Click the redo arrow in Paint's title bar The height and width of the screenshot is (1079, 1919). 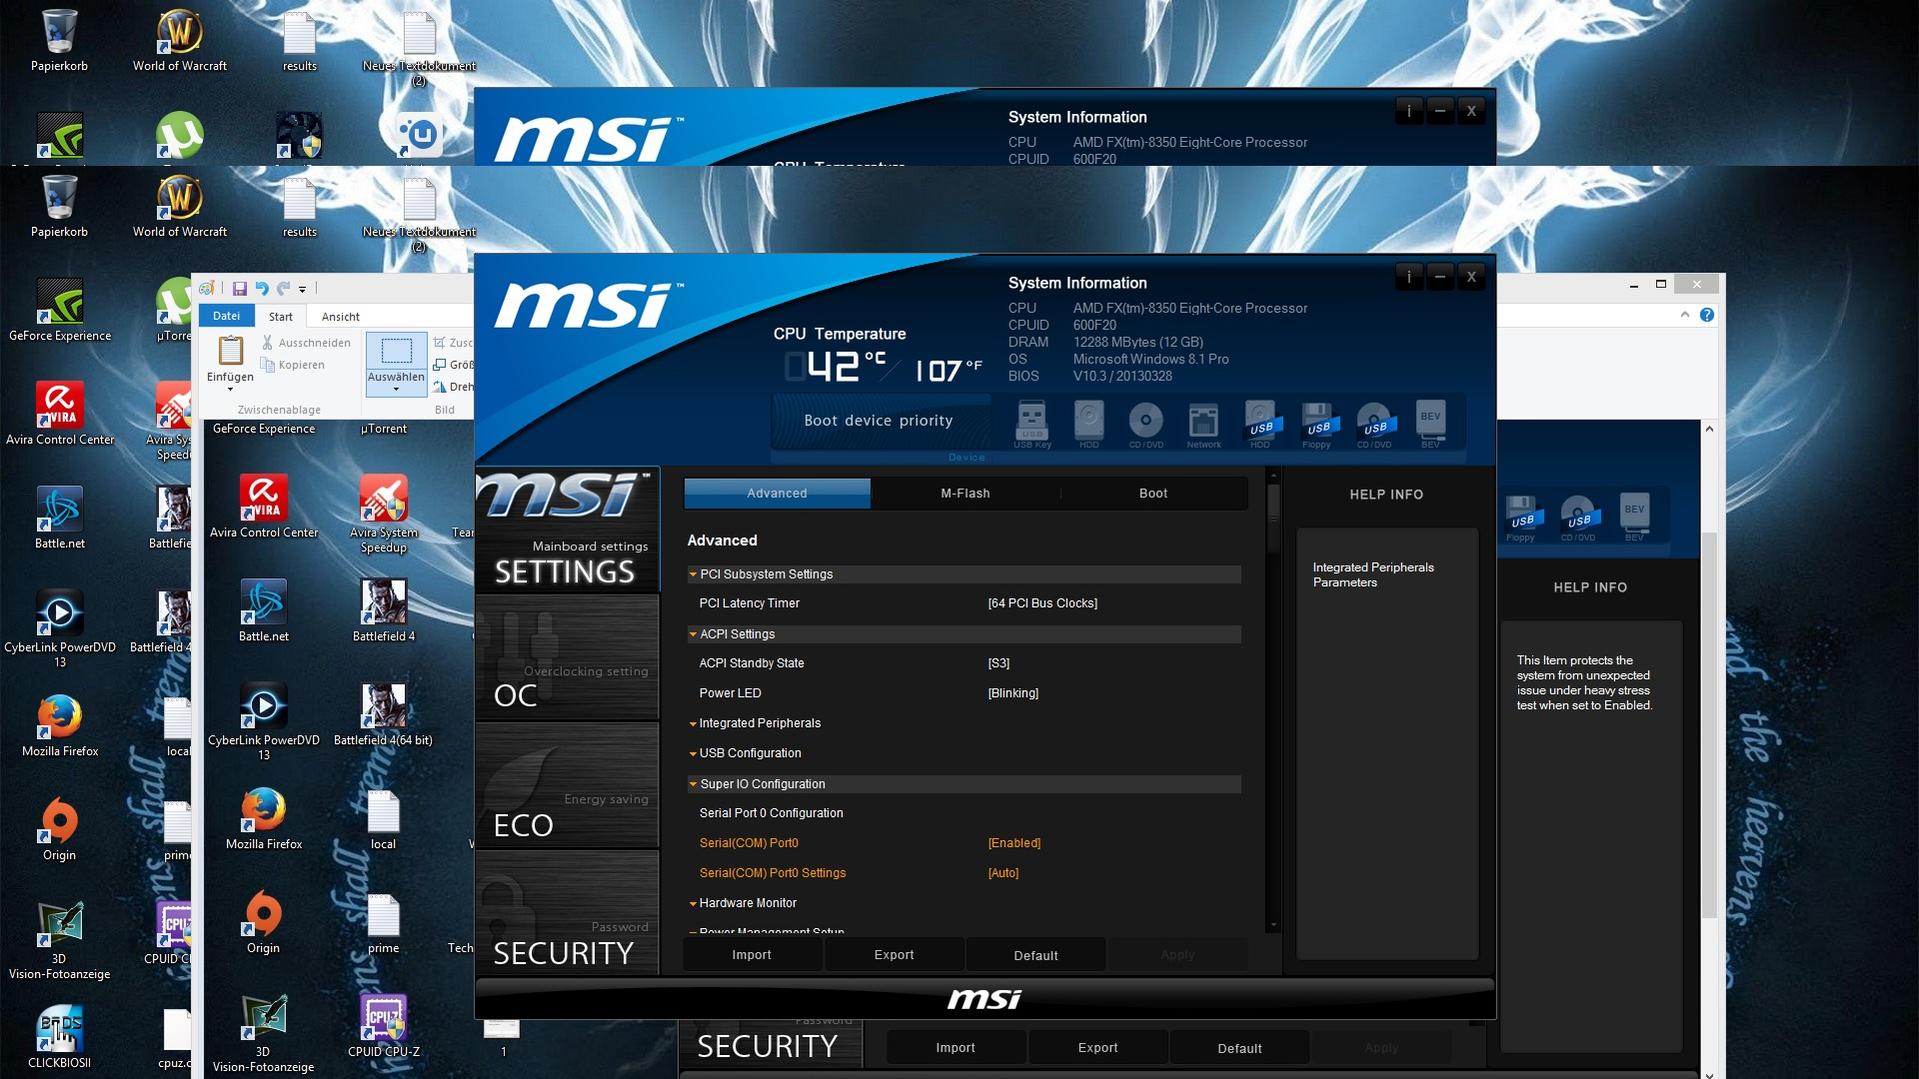[x=283, y=289]
